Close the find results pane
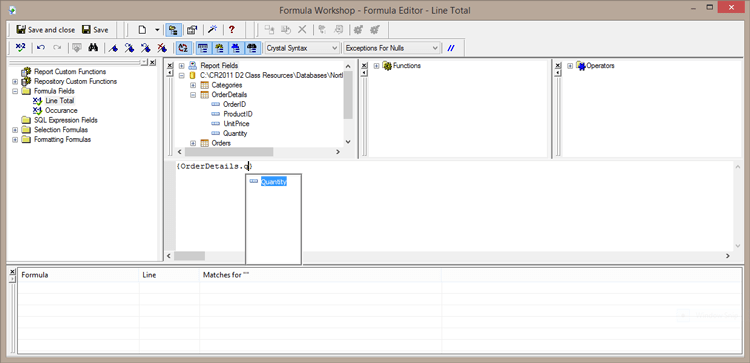 click(x=13, y=272)
